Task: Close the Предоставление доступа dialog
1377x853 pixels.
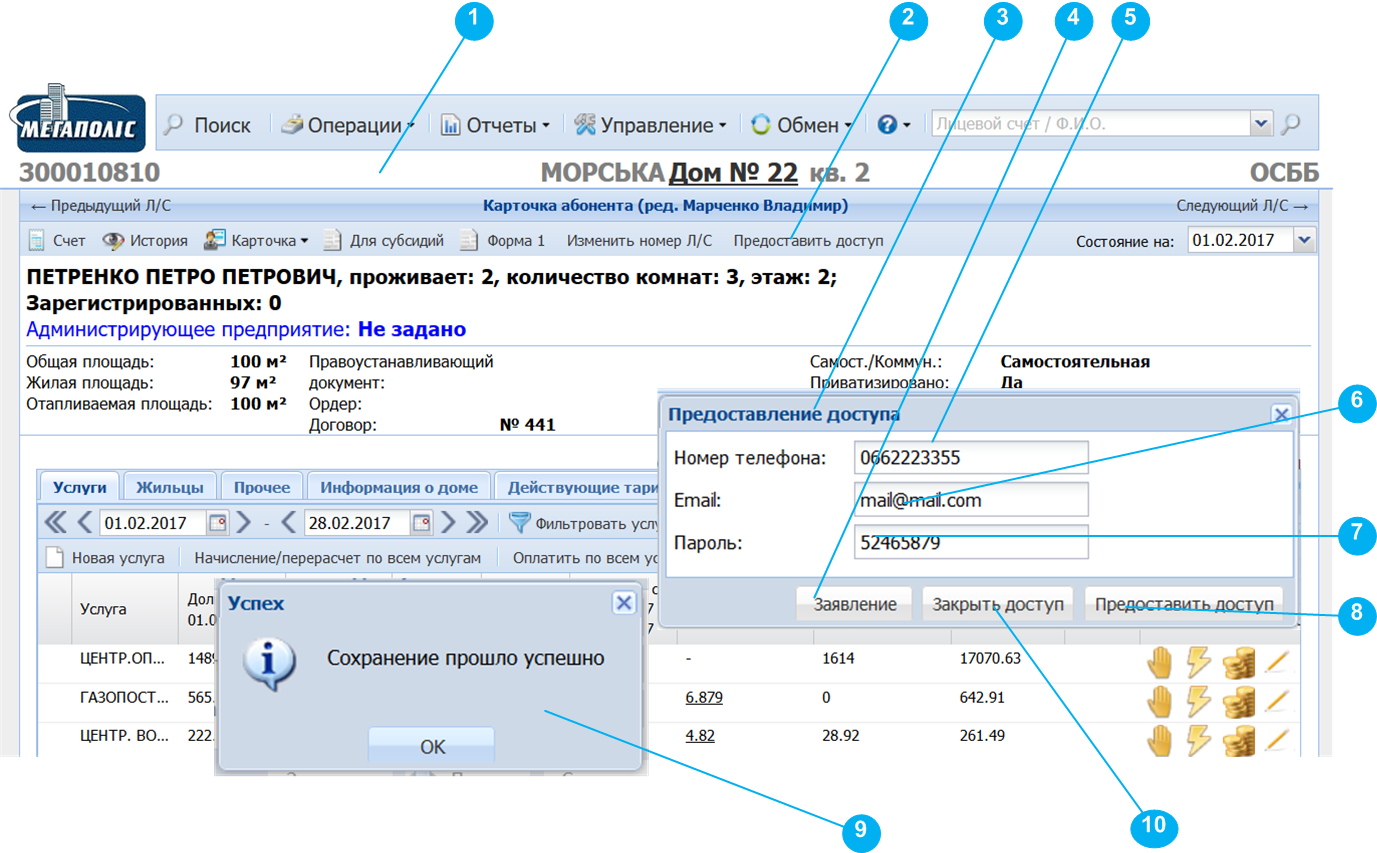Action: tap(1281, 414)
